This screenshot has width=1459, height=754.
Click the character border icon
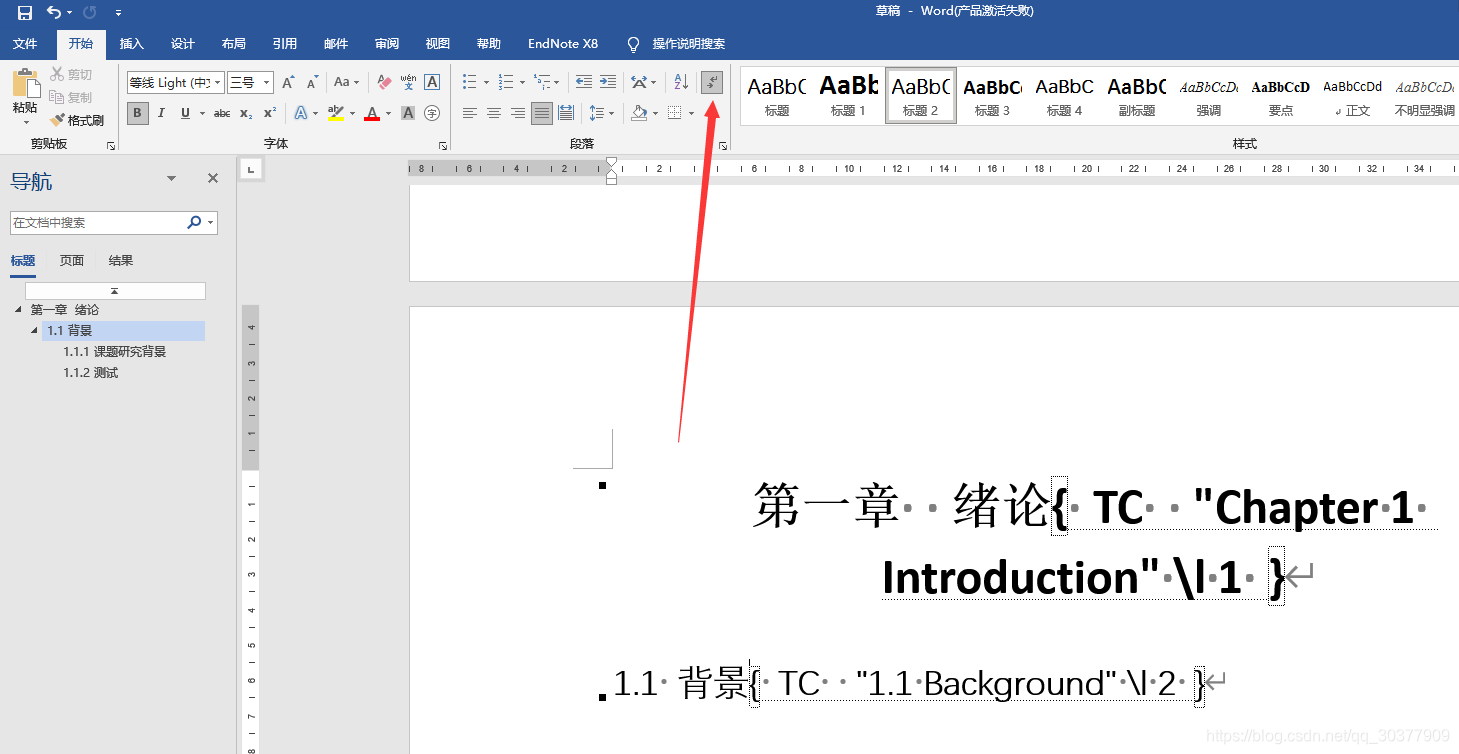[x=432, y=82]
